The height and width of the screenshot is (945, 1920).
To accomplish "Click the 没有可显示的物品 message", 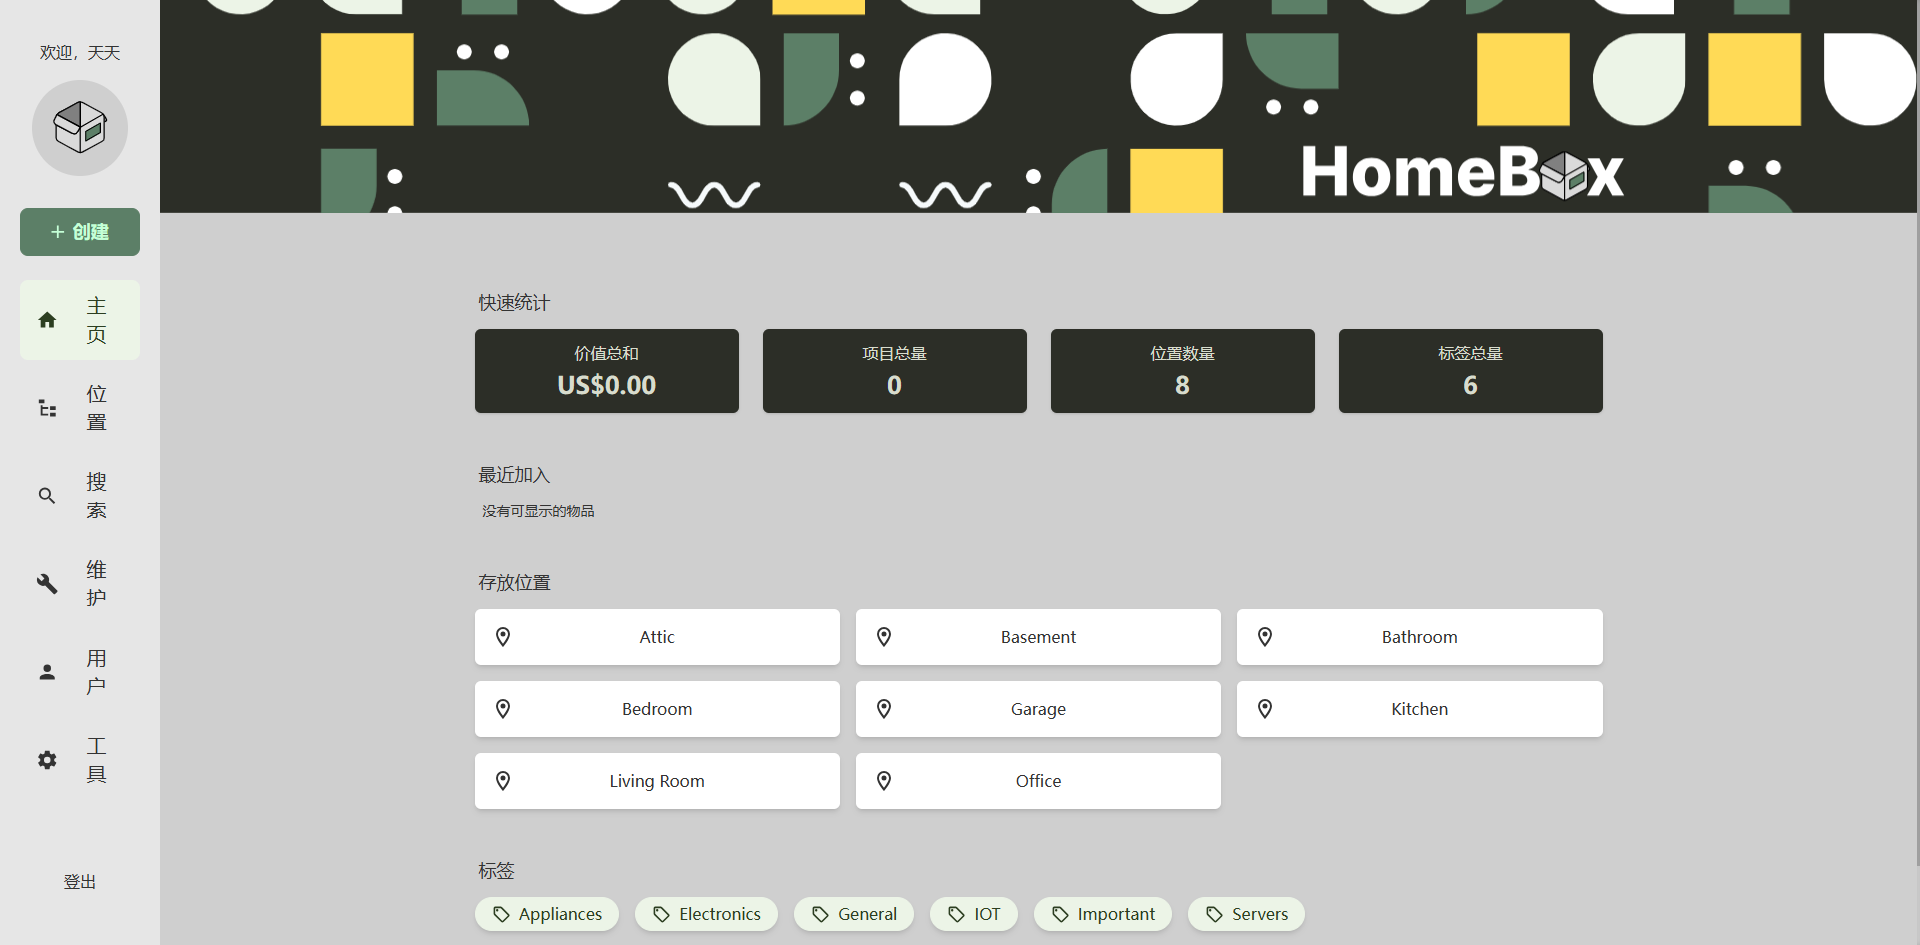I will pyautogui.click(x=538, y=511).
